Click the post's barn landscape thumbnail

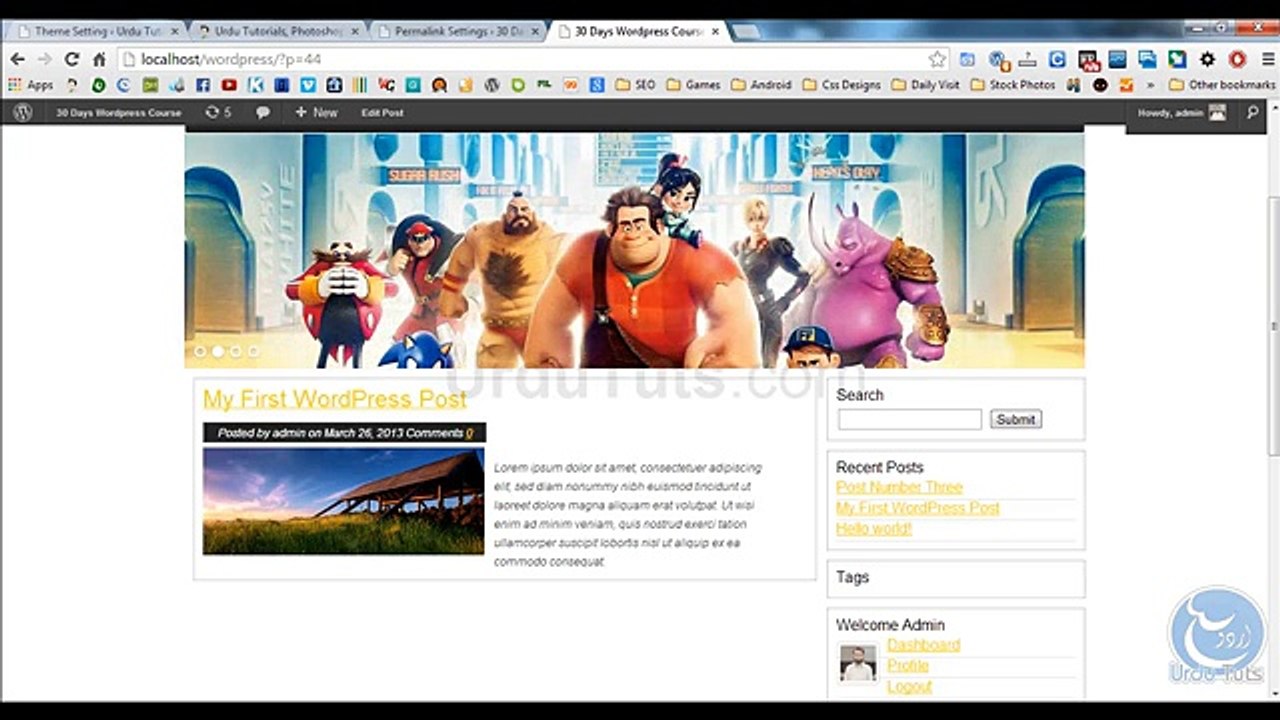pos(343,501)
